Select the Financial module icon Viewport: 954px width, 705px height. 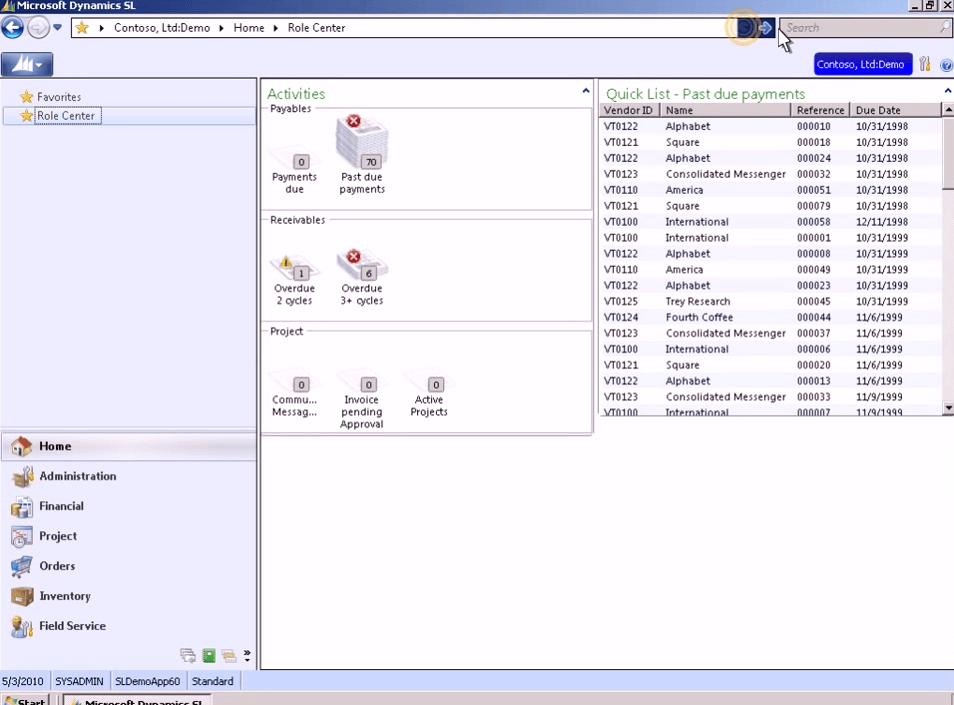[x=23, y=506]
